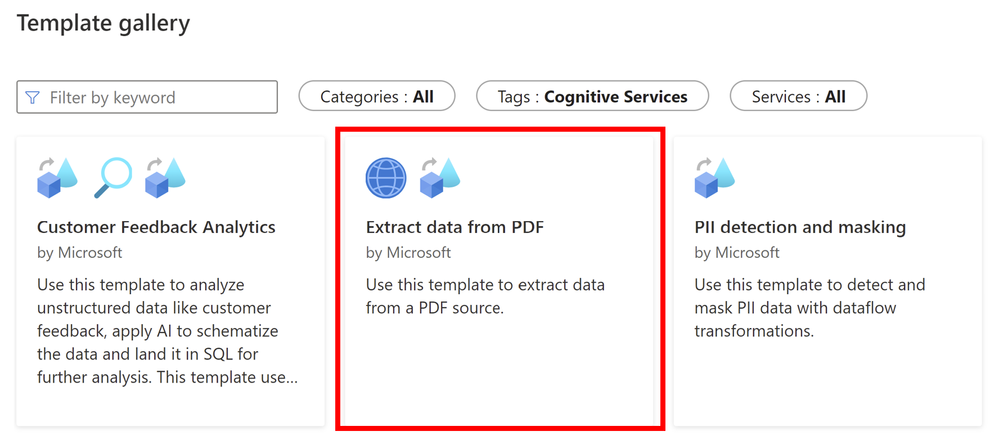
Task: Focus the Filter by keyword input field
Action: pos(147,97)
